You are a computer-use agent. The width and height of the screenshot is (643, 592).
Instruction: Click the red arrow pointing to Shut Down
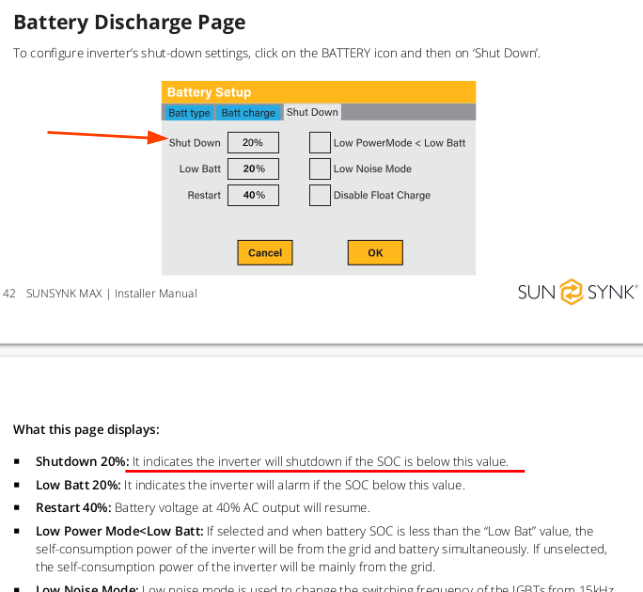(107, 136)
